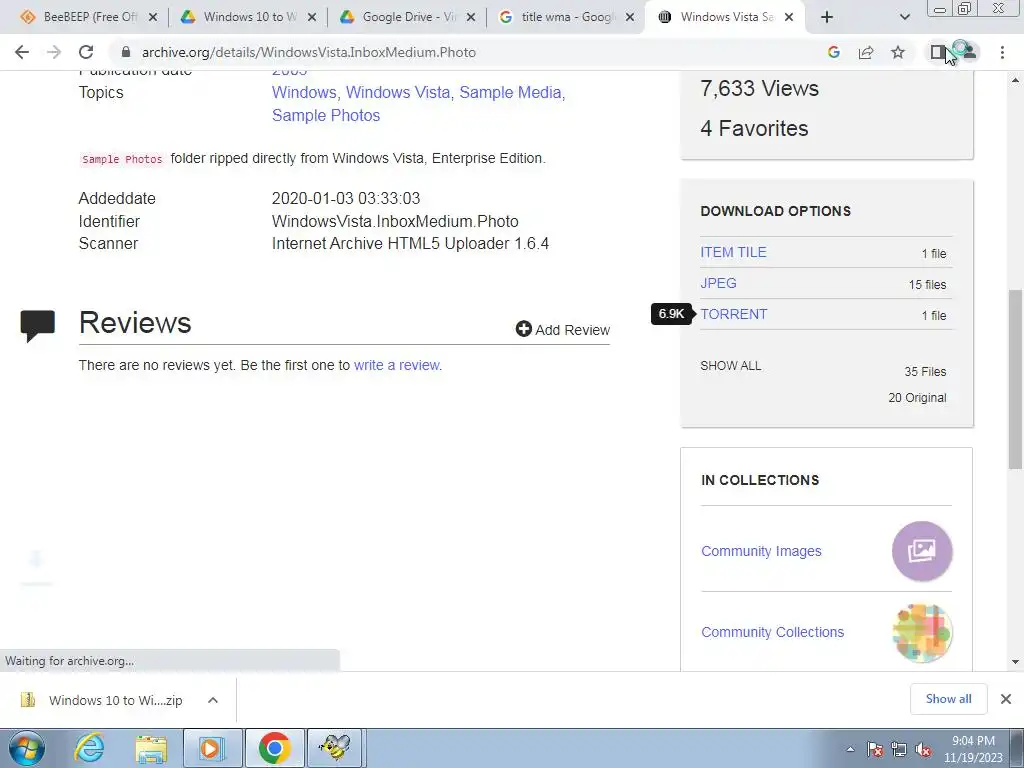Click the Chrome taskbar icon

tap(274, 748)
